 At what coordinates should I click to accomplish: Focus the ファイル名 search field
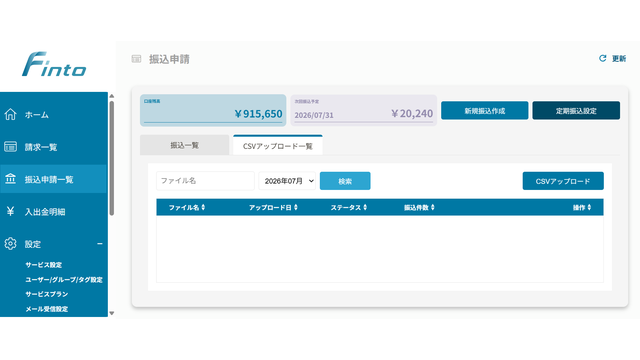coord(205,181)
